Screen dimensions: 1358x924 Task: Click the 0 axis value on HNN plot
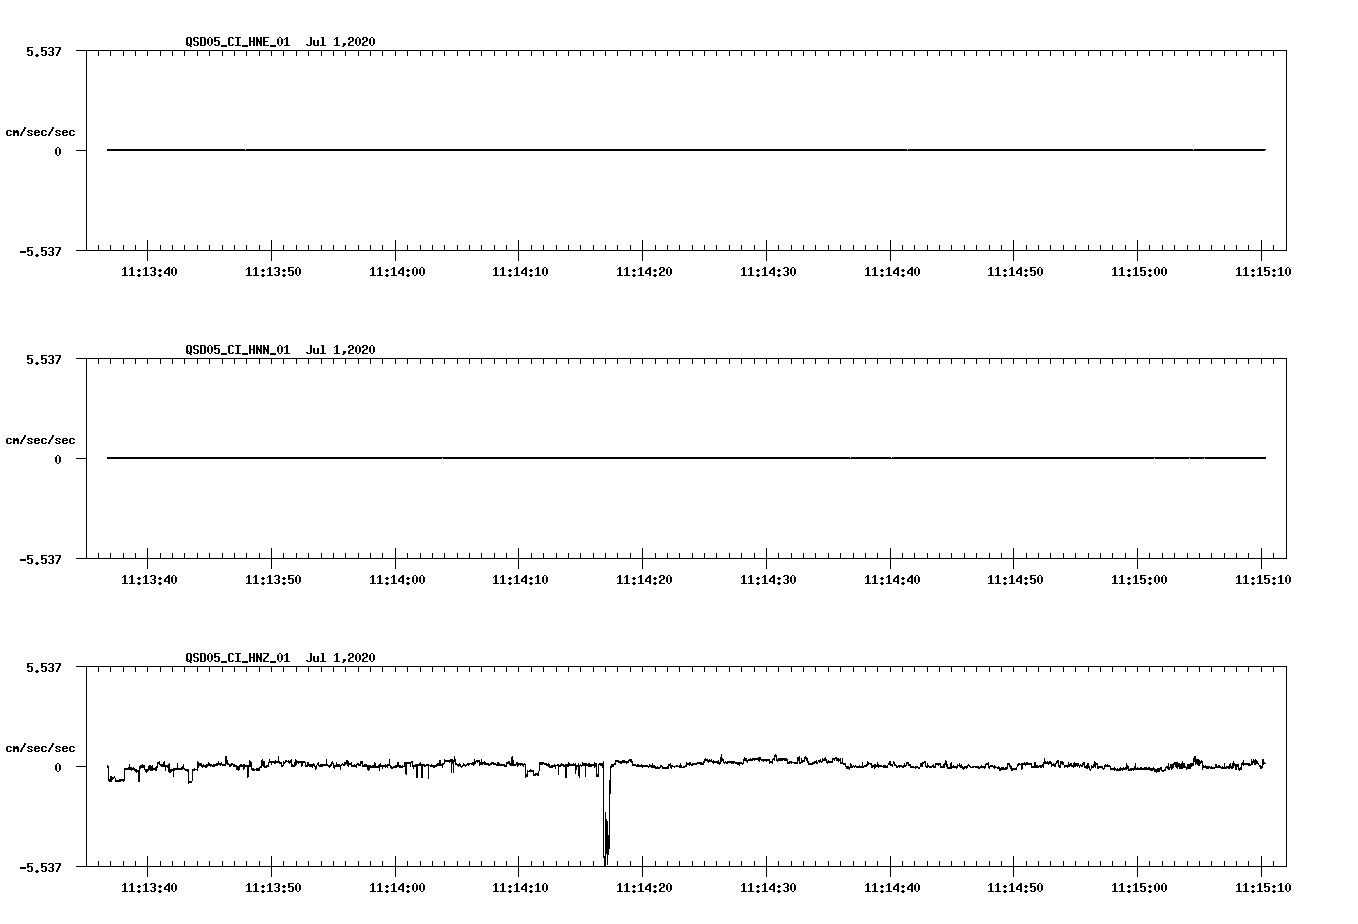[x=58, y=459]
